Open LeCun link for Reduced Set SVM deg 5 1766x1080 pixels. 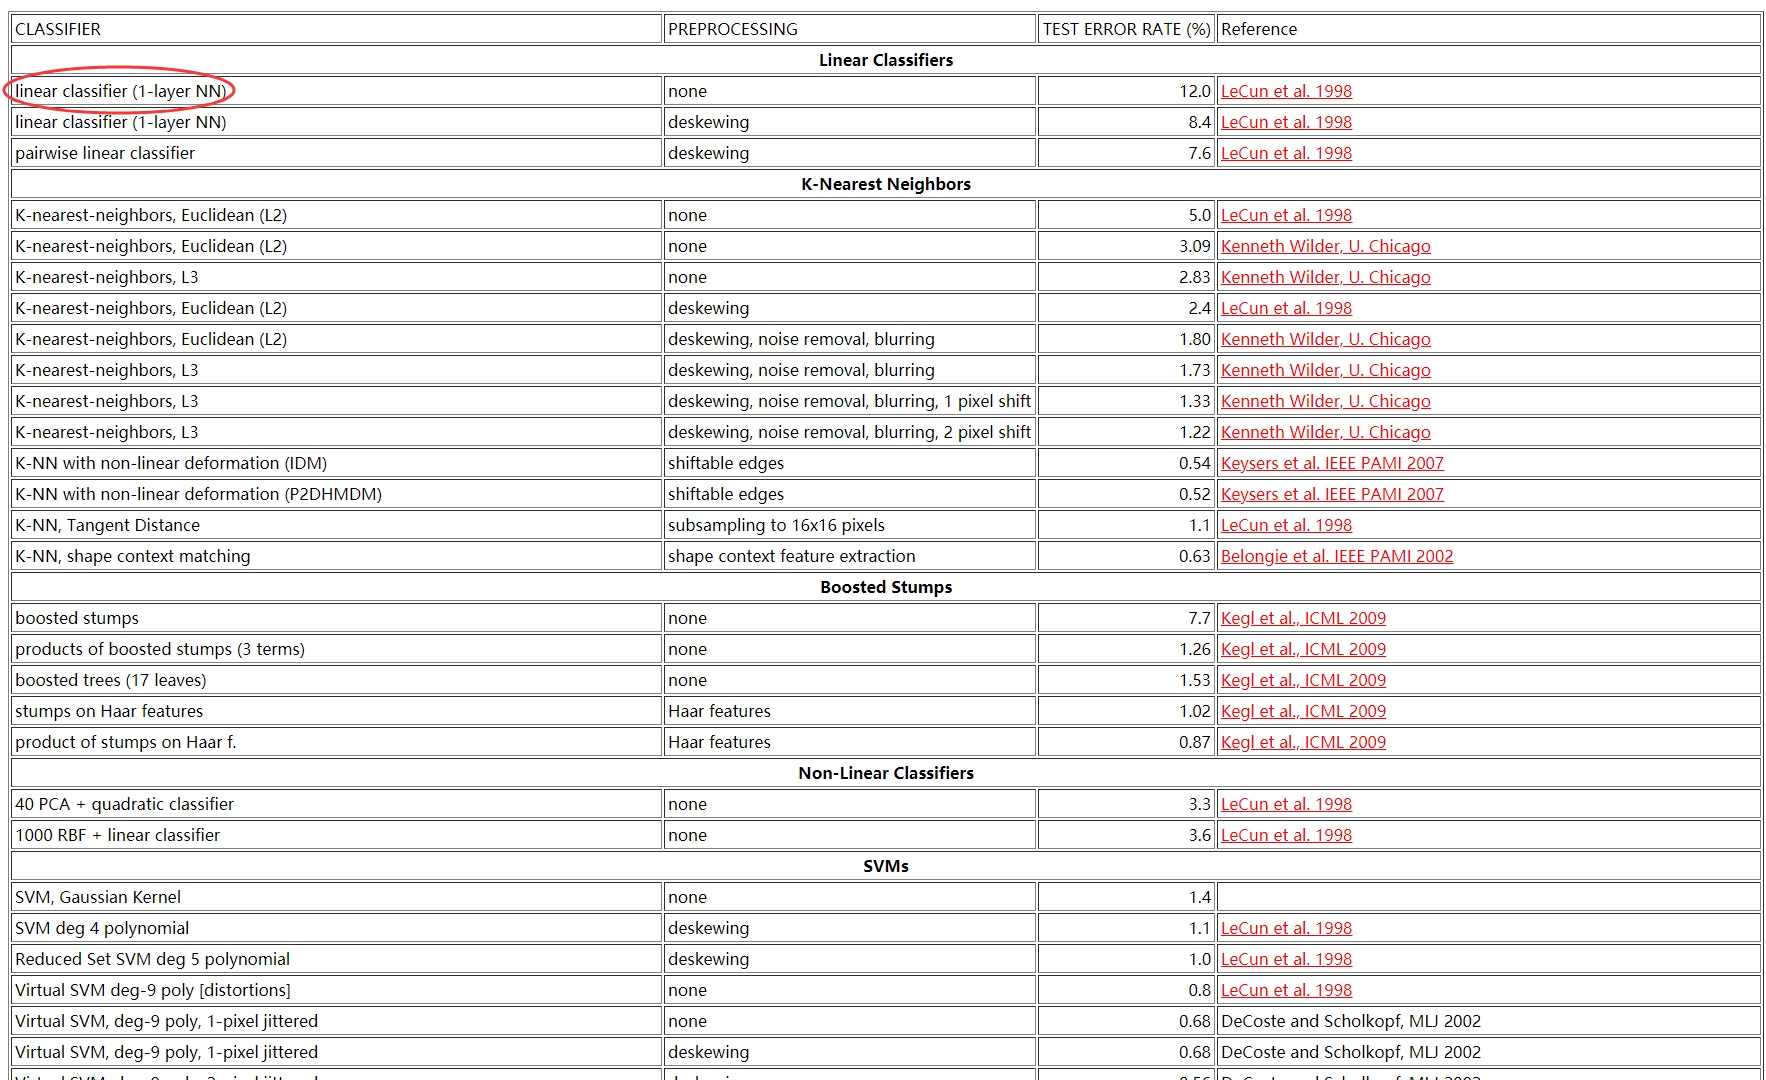tap(1285, 959)
